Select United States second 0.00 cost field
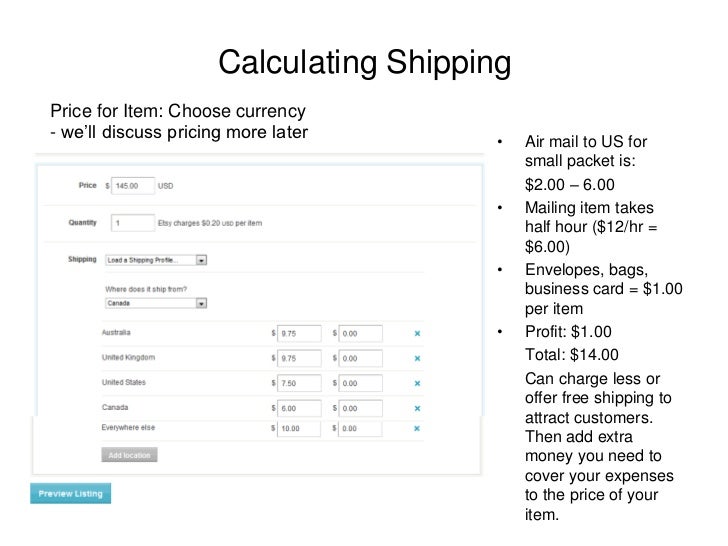 [x=362, y=383]
